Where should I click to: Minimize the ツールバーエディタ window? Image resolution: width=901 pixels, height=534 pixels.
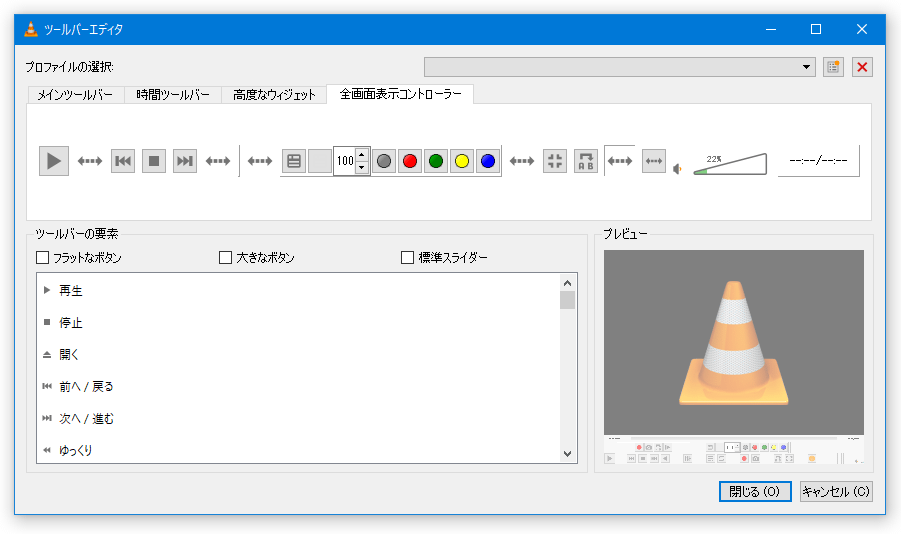[x=771, y=29]
